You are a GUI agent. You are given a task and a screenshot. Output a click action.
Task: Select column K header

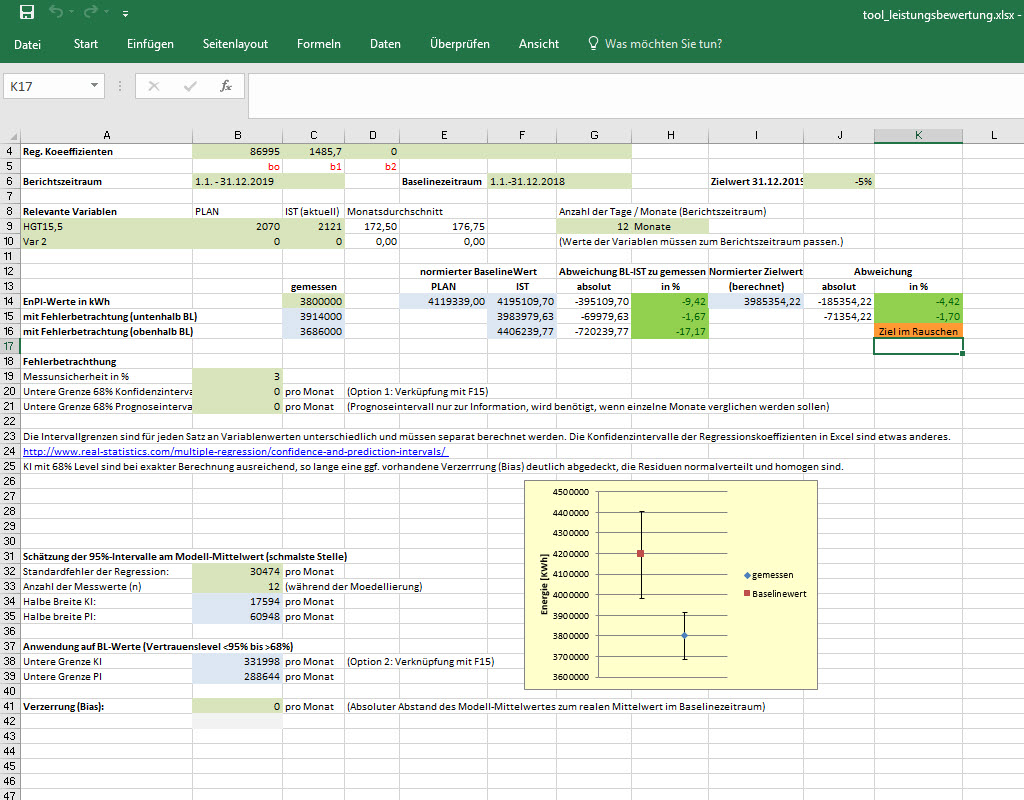tap(918, 134)
